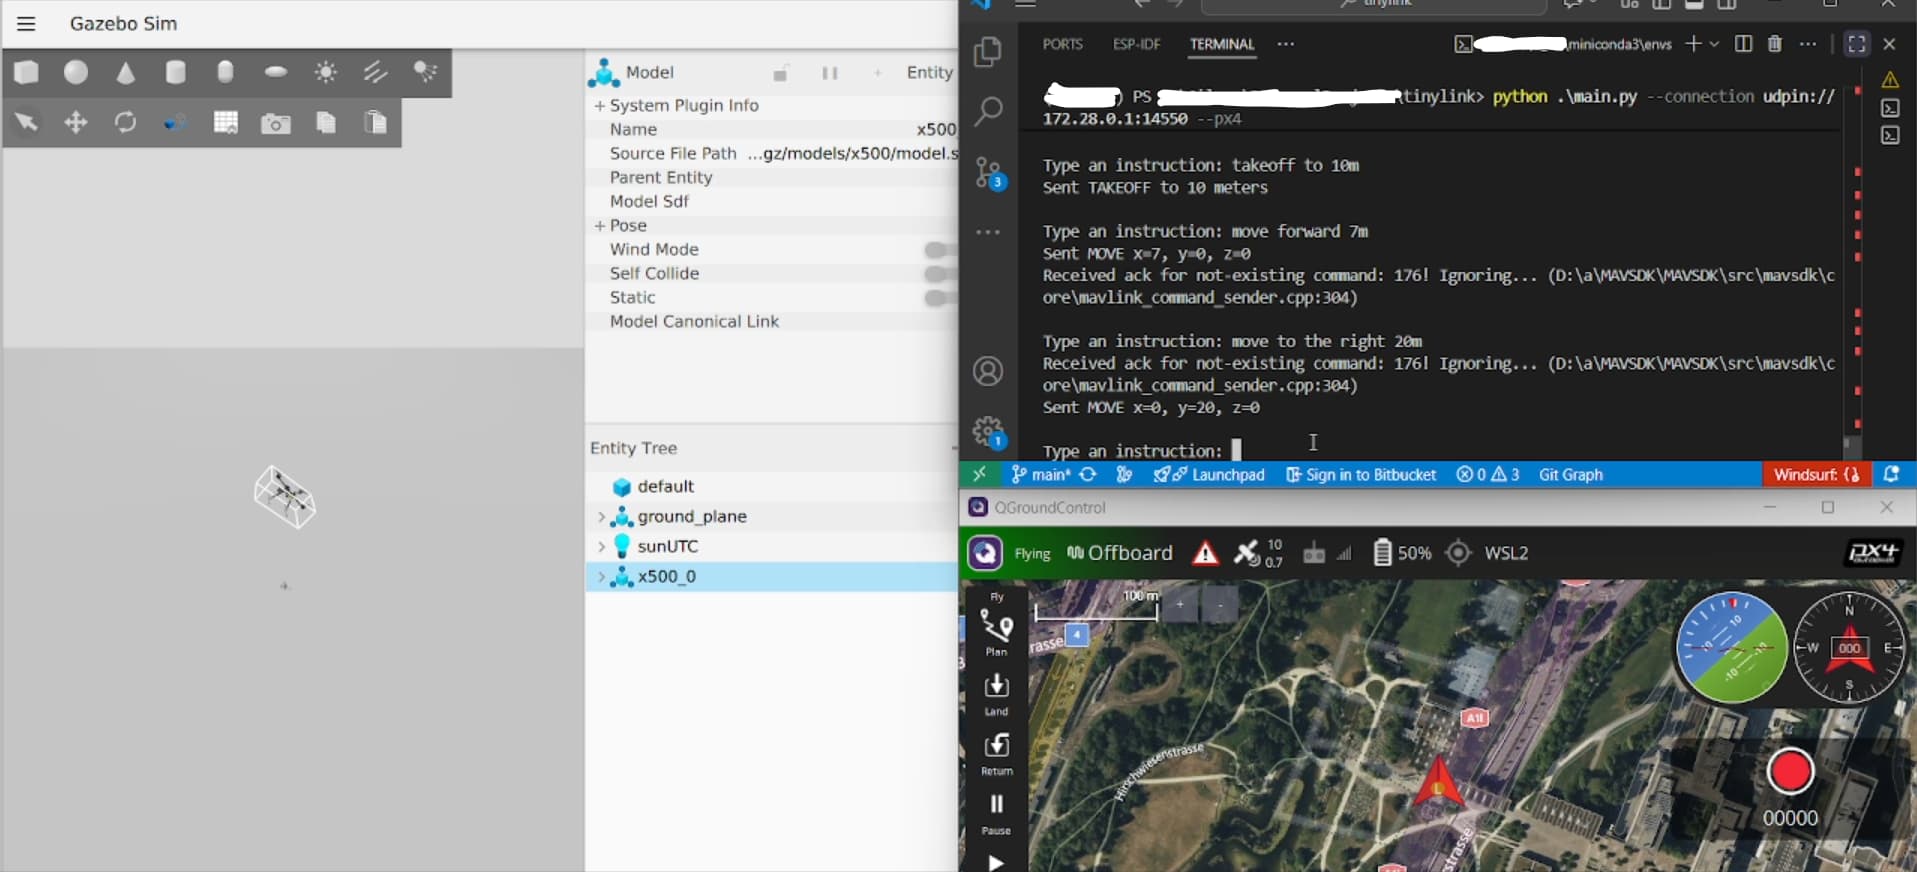Add a point light to scene
The image size is (1917, 872).
pyautogui.click(x=326, y=72)
